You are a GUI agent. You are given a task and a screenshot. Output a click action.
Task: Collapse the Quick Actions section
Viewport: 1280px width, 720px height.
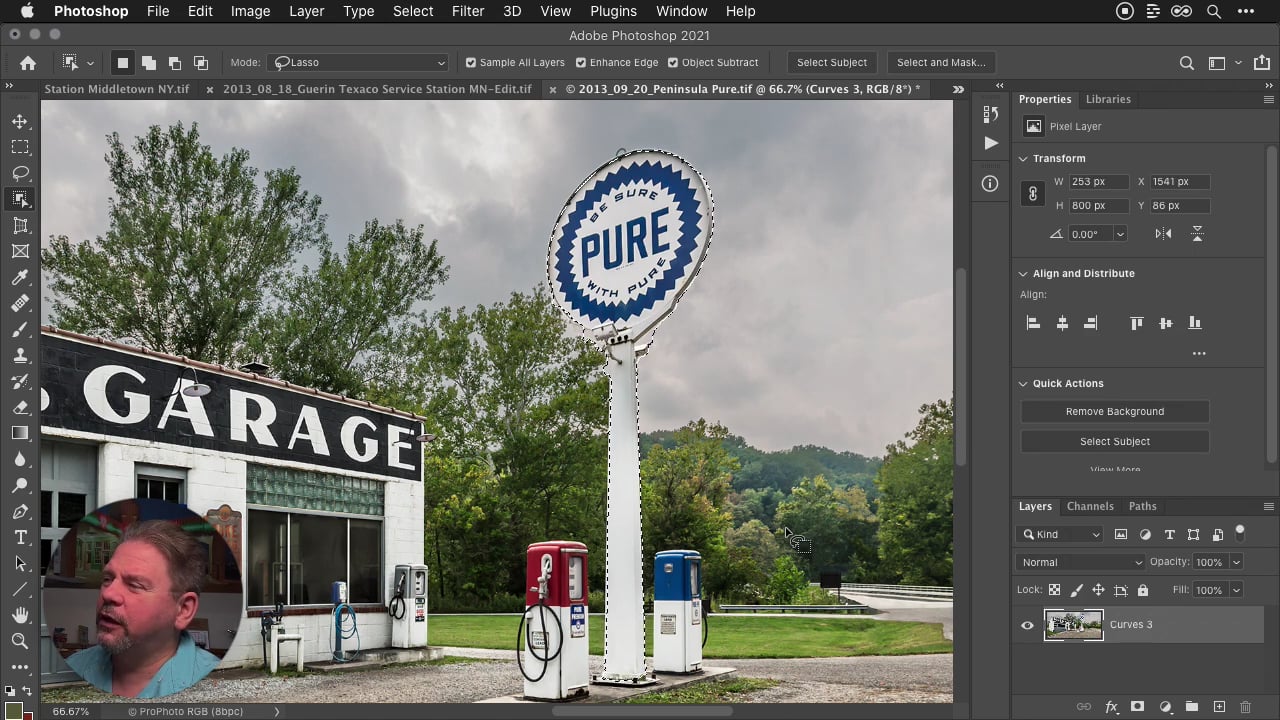click(1023, 384)
